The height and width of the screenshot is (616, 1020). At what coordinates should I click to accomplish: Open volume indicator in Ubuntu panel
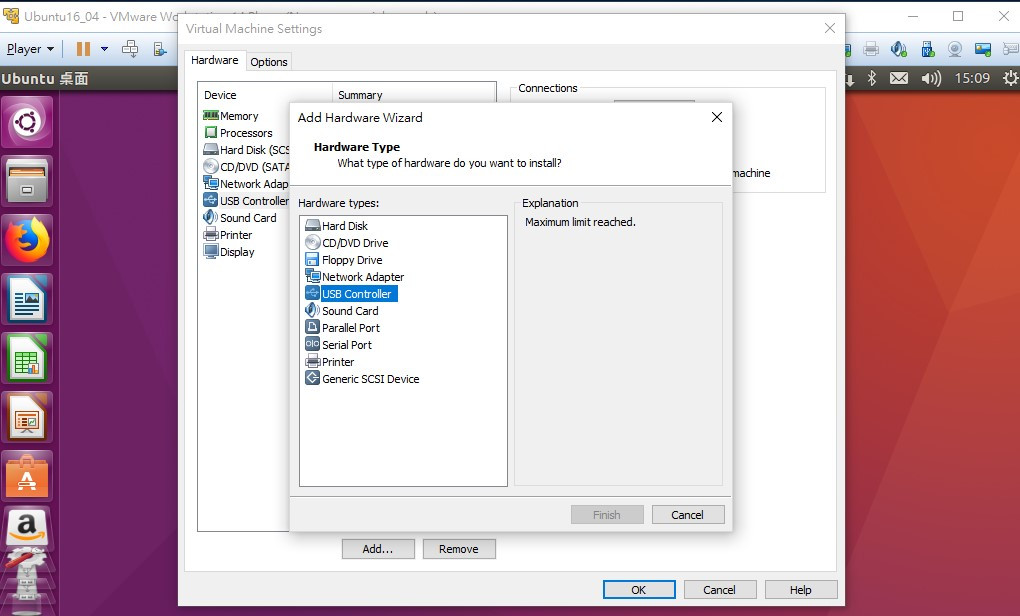(931, 78)
